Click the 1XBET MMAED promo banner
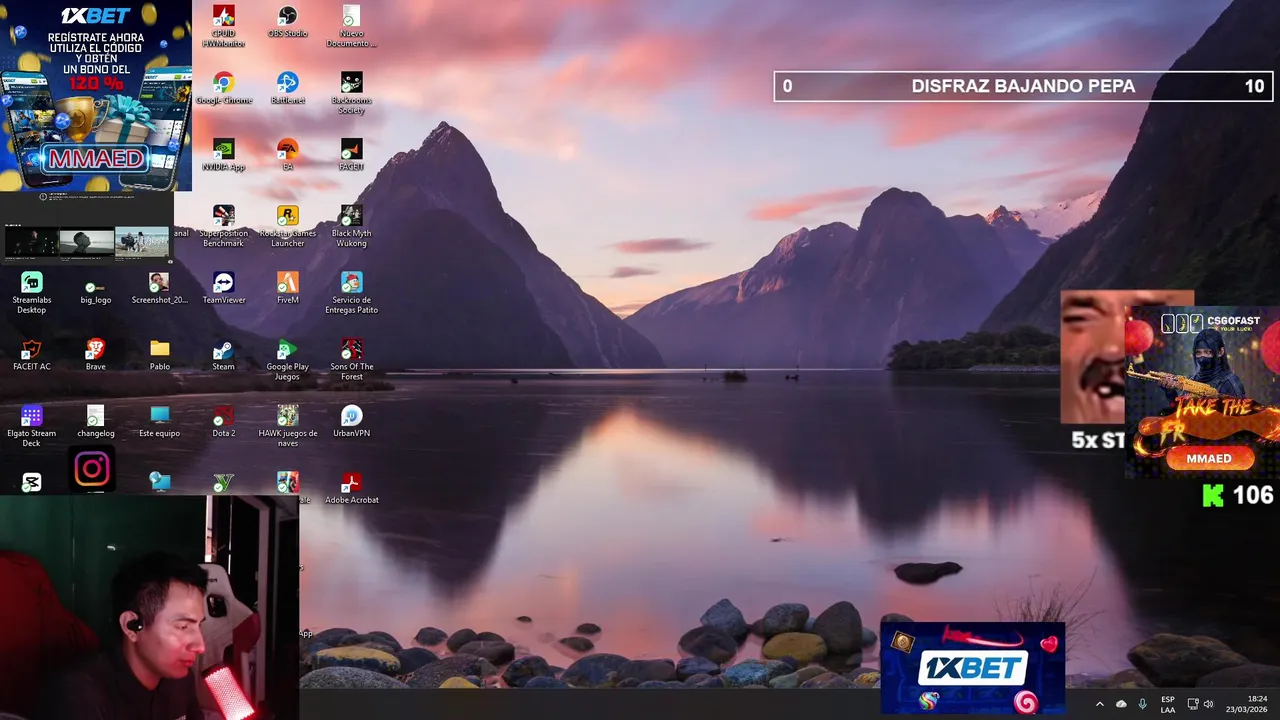 [96, 95]
